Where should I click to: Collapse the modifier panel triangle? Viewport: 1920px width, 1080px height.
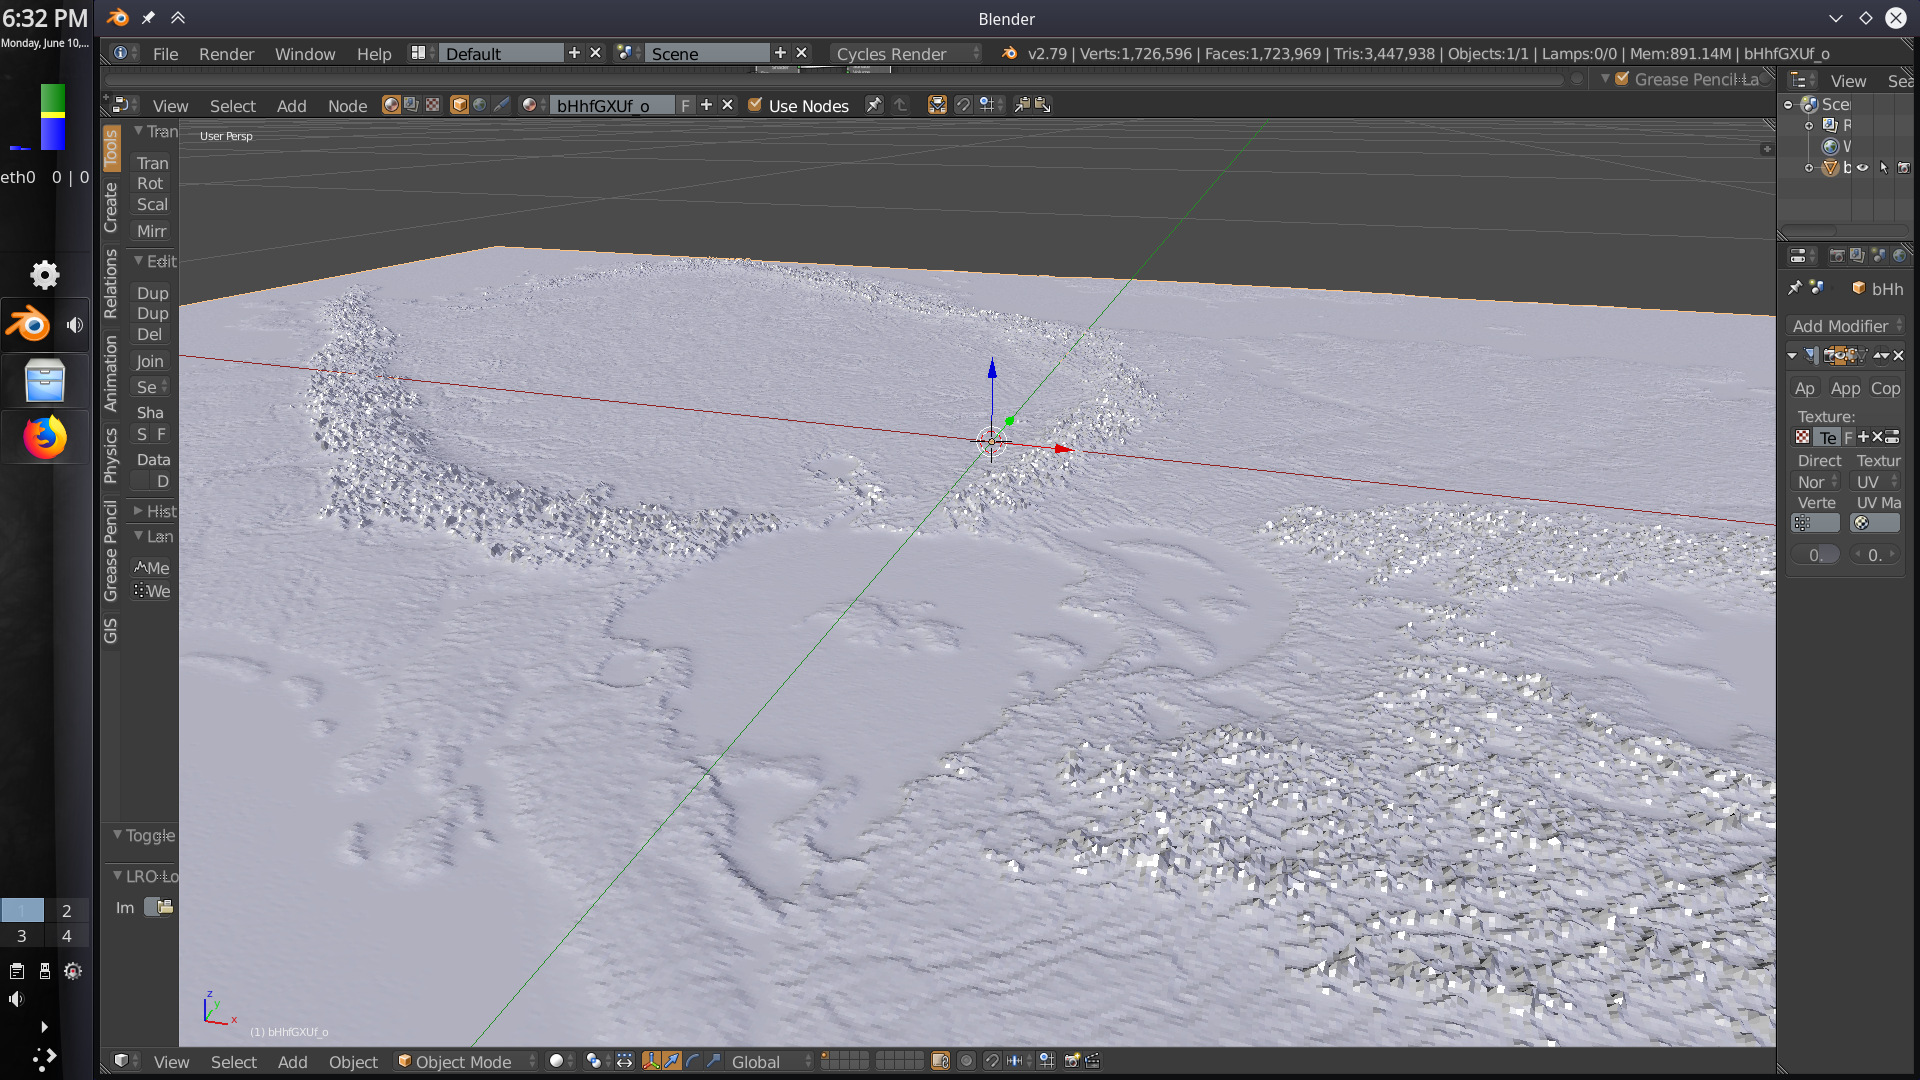click(x=1792, y=355)
